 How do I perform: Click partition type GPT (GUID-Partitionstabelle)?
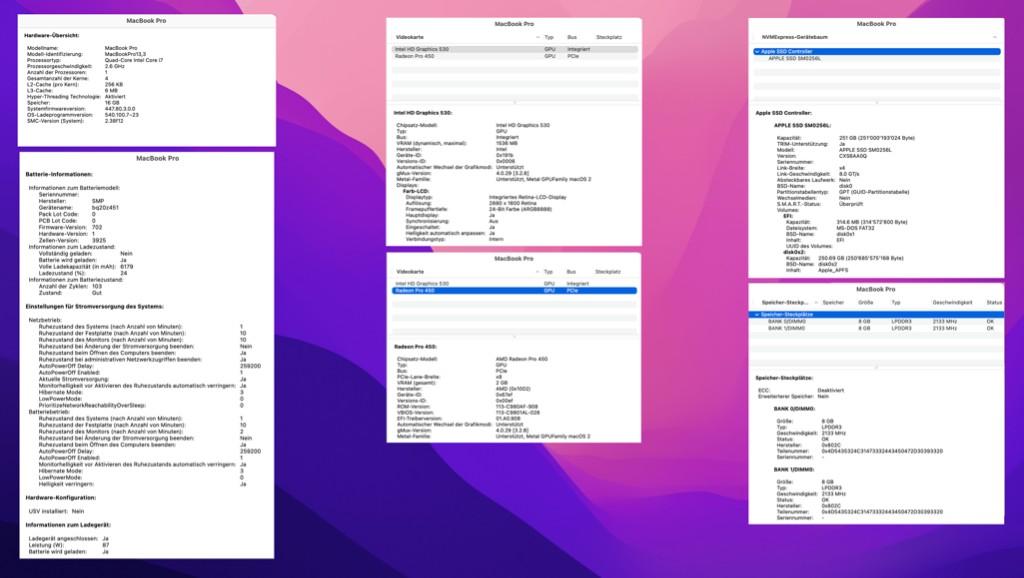pos(874,192)
